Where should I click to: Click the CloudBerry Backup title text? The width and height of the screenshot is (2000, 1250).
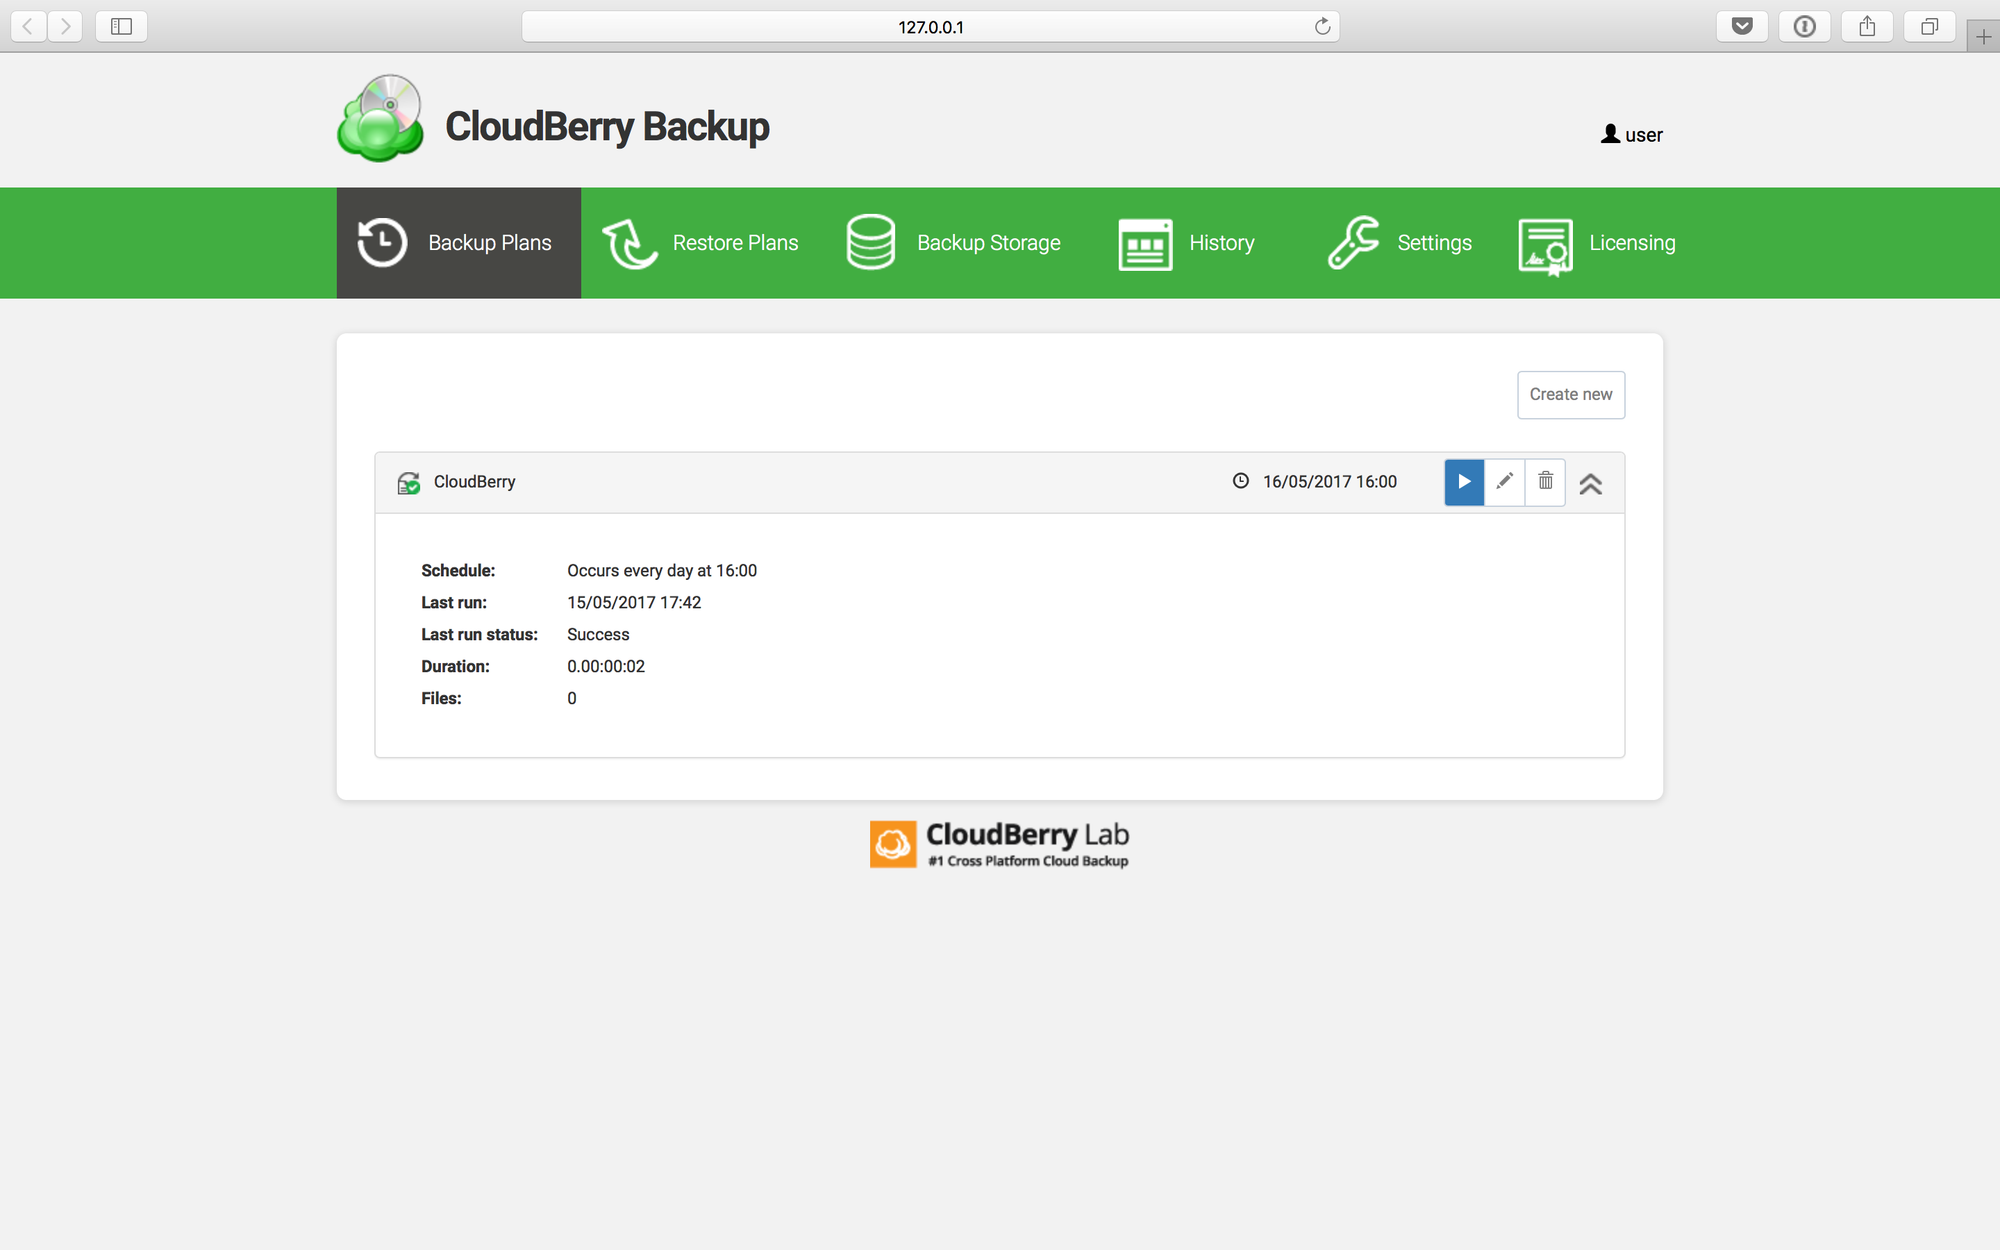click(x=607, y=127)
